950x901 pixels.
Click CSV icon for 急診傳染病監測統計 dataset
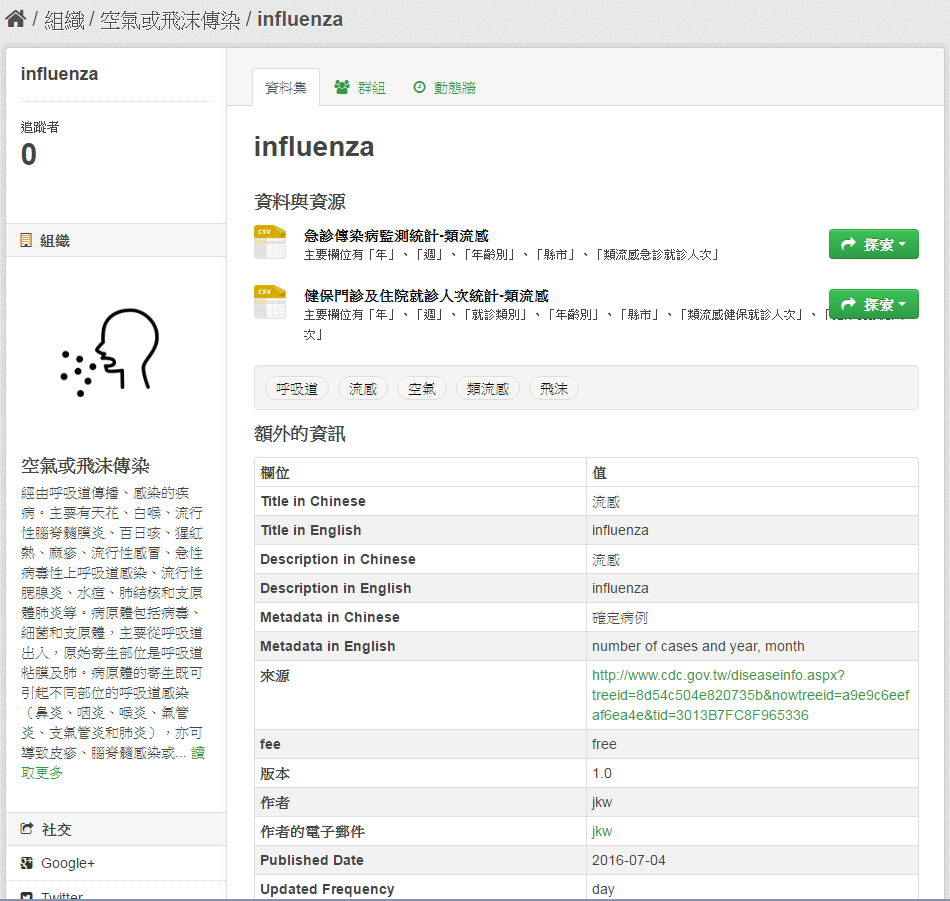tap(269, 243)
